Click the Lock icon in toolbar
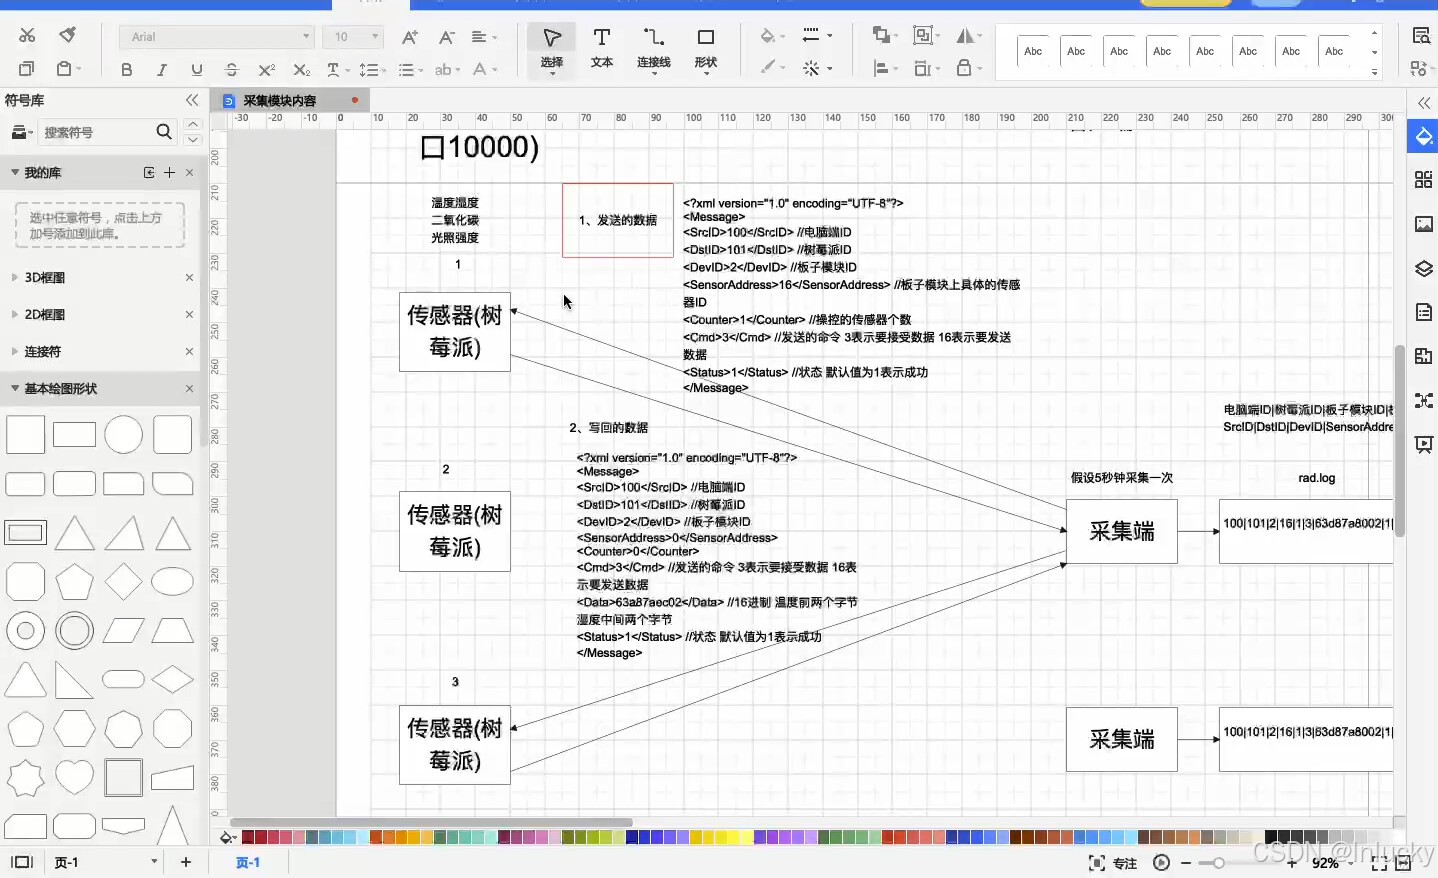The width and height of the screenshot is (1438, 878). coord(964,68)
